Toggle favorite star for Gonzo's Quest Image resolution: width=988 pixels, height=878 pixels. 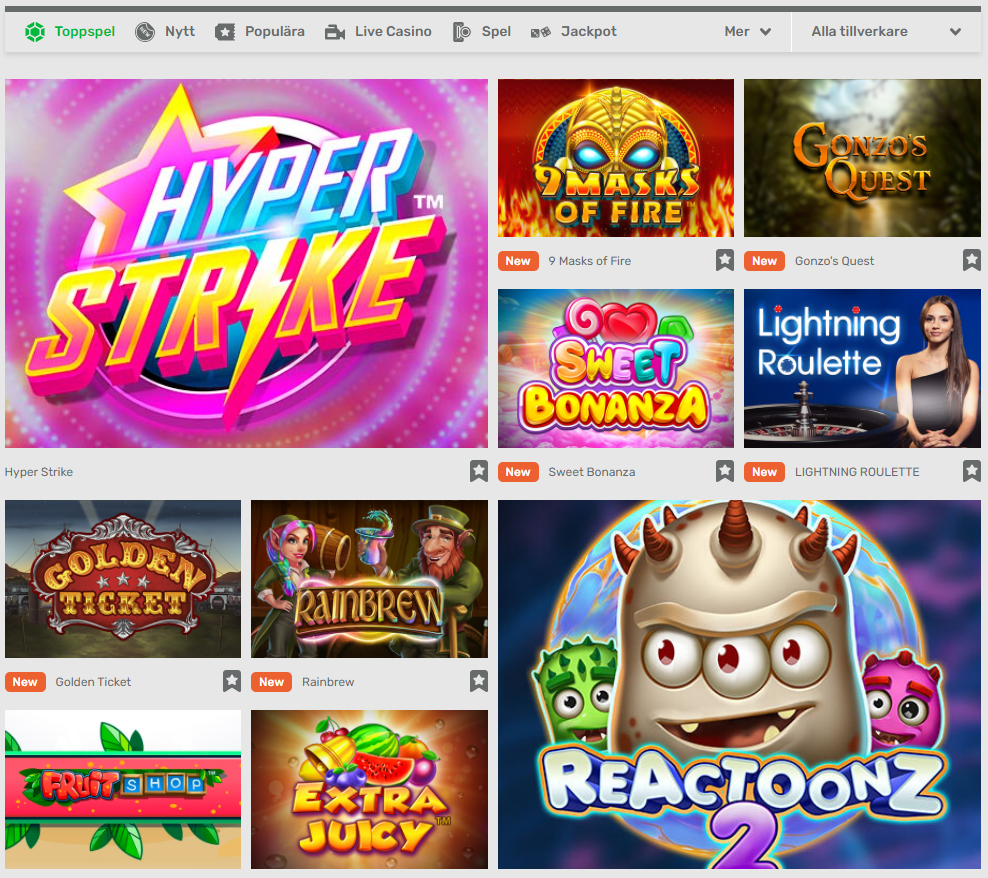tap(972, 260)
